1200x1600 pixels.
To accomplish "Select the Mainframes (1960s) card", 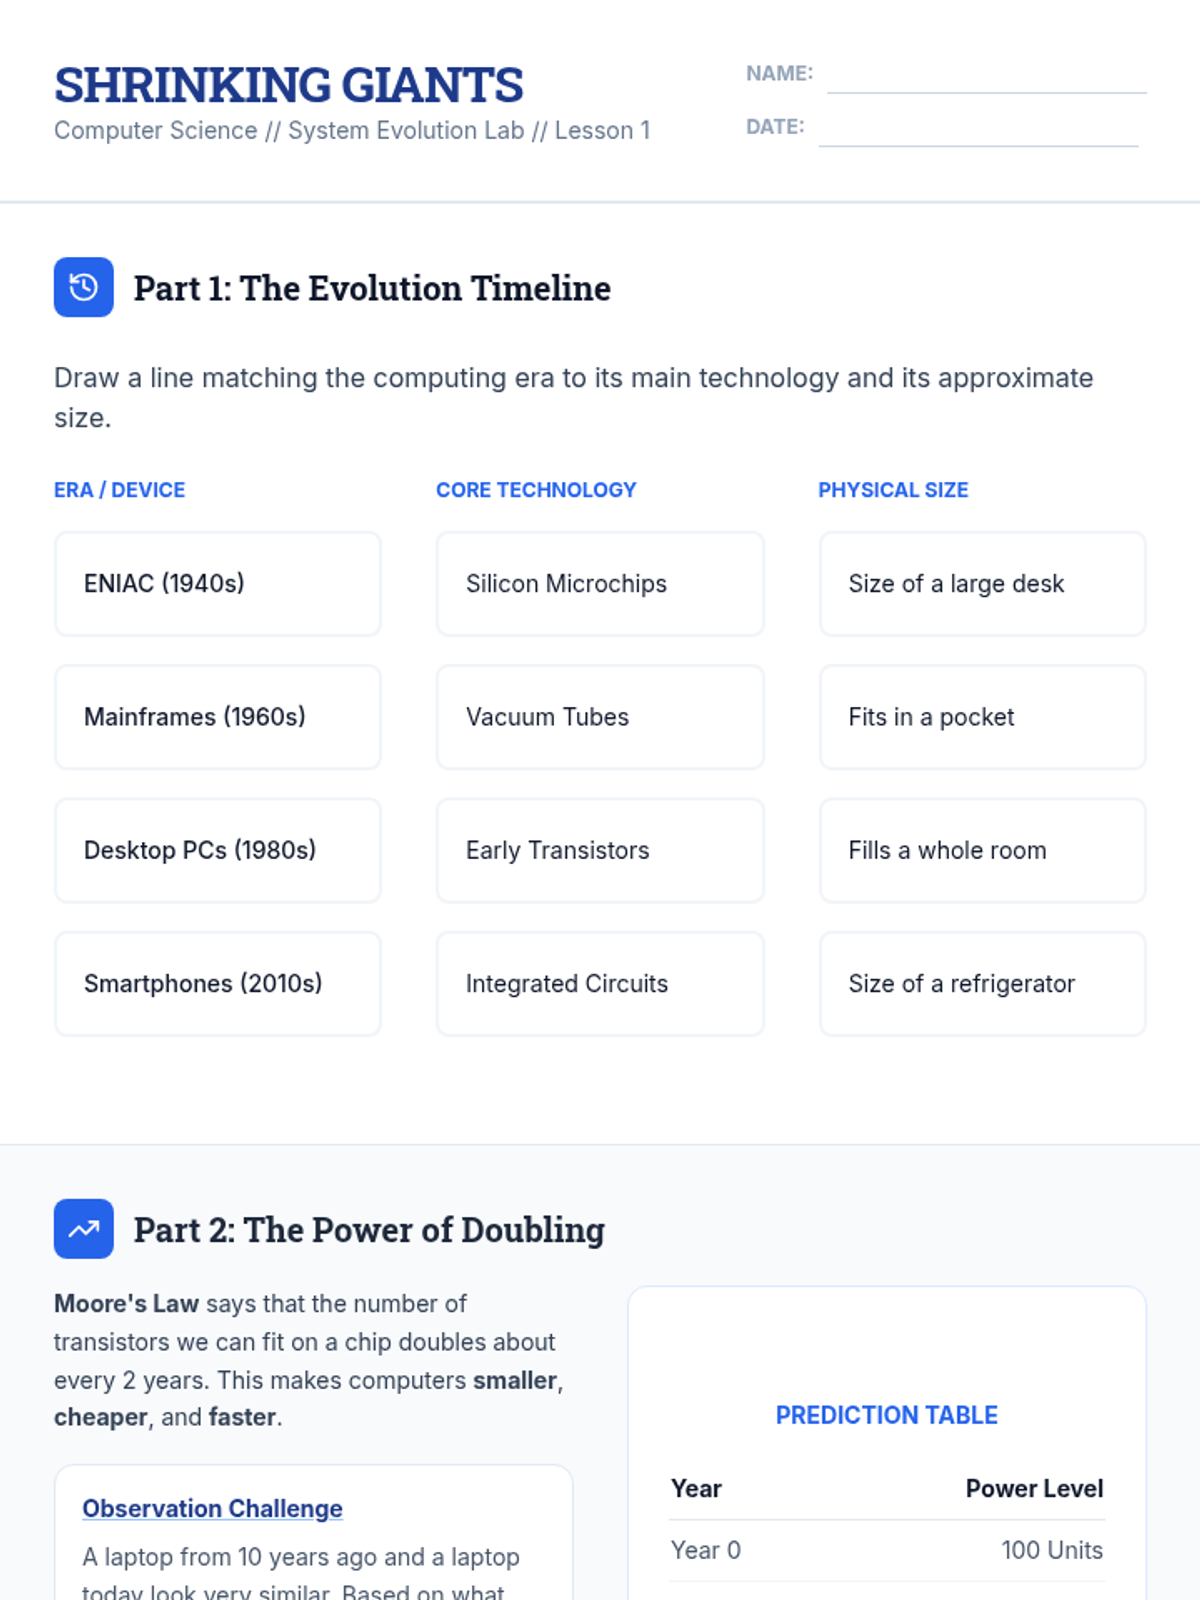I will tap(218, 717).
